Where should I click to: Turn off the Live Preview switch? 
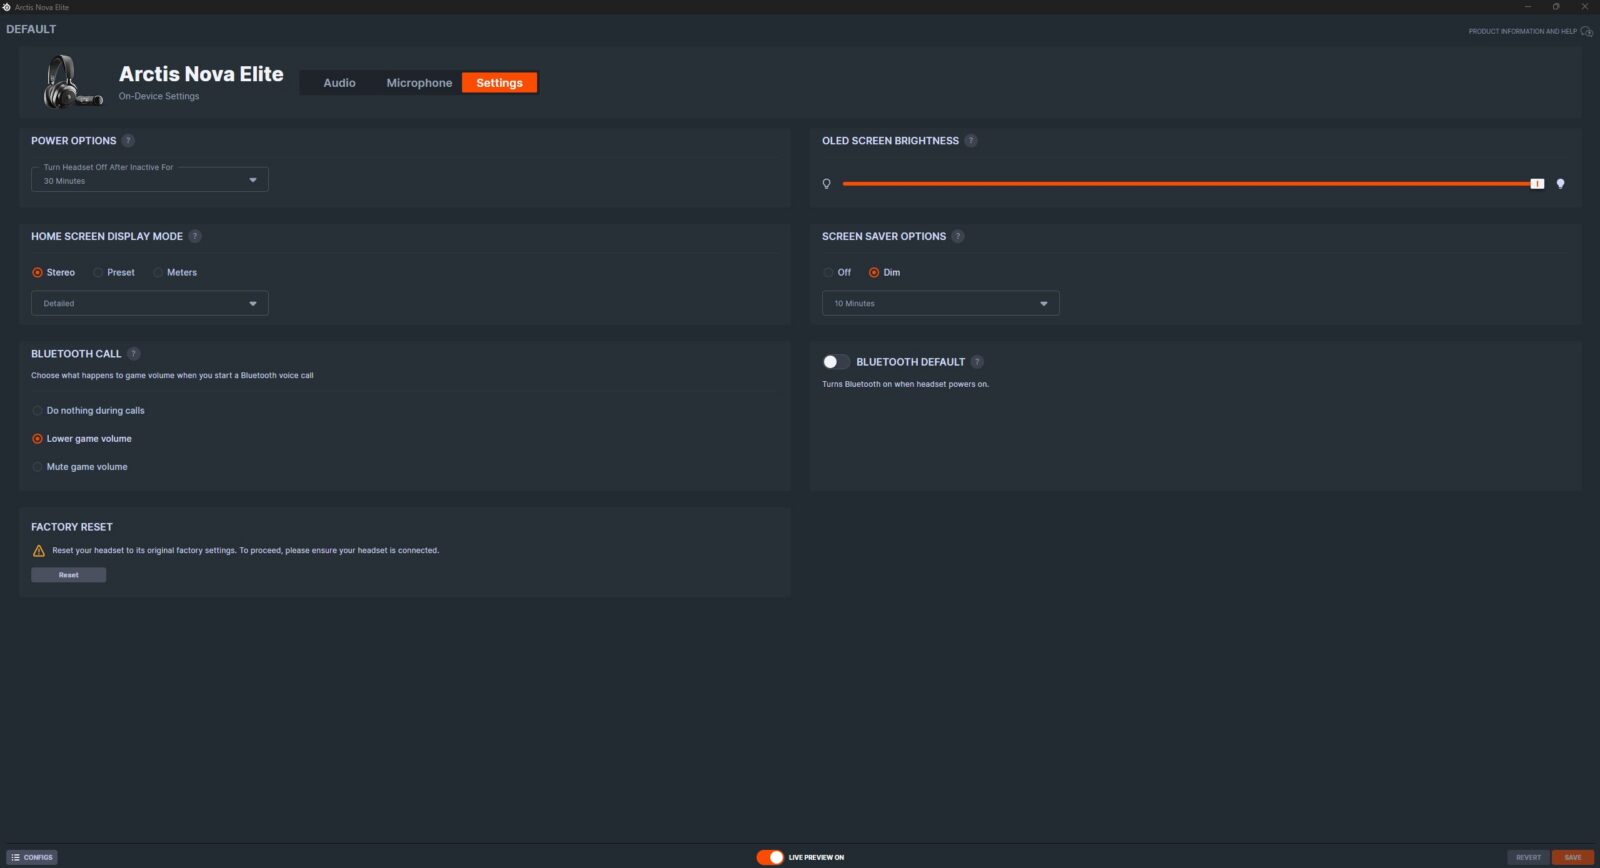point(769,857)
